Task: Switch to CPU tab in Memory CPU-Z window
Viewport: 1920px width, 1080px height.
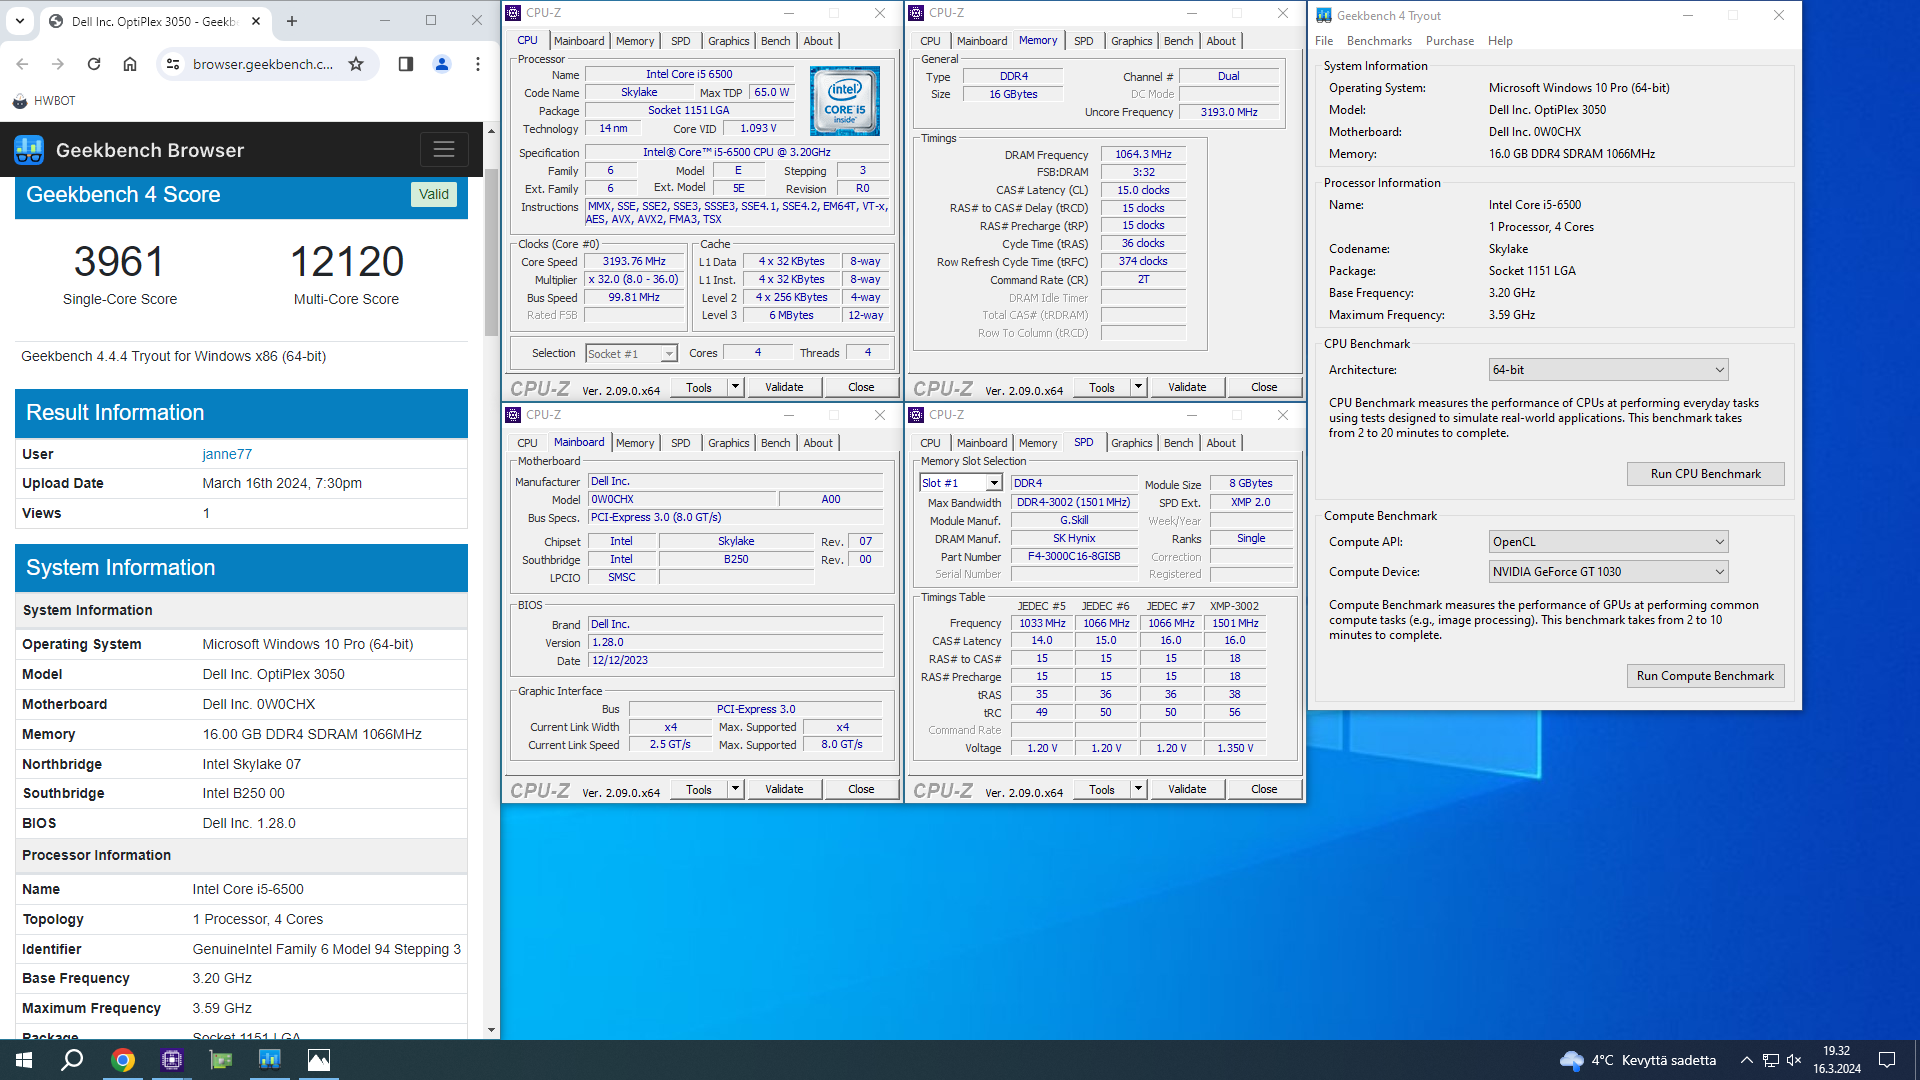Action: (x=930, y=41)
